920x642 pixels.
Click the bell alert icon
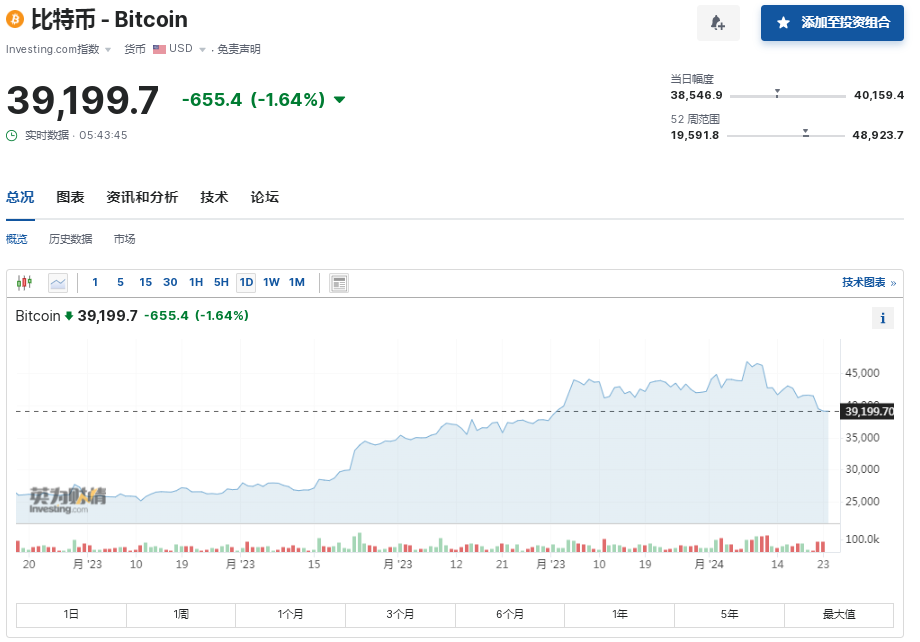[x=718, y=23]
